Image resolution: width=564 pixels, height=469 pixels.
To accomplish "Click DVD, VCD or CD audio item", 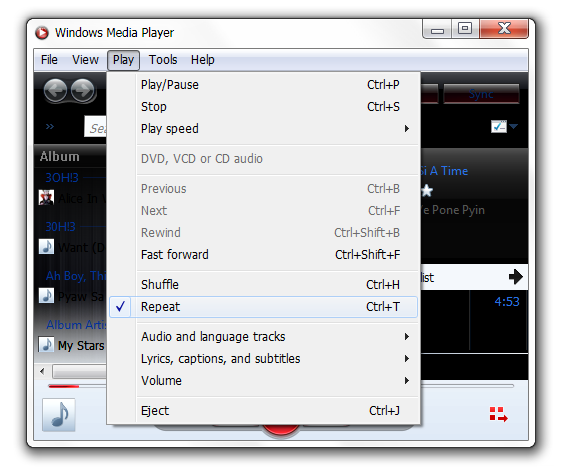I will [x=264, y=159].
